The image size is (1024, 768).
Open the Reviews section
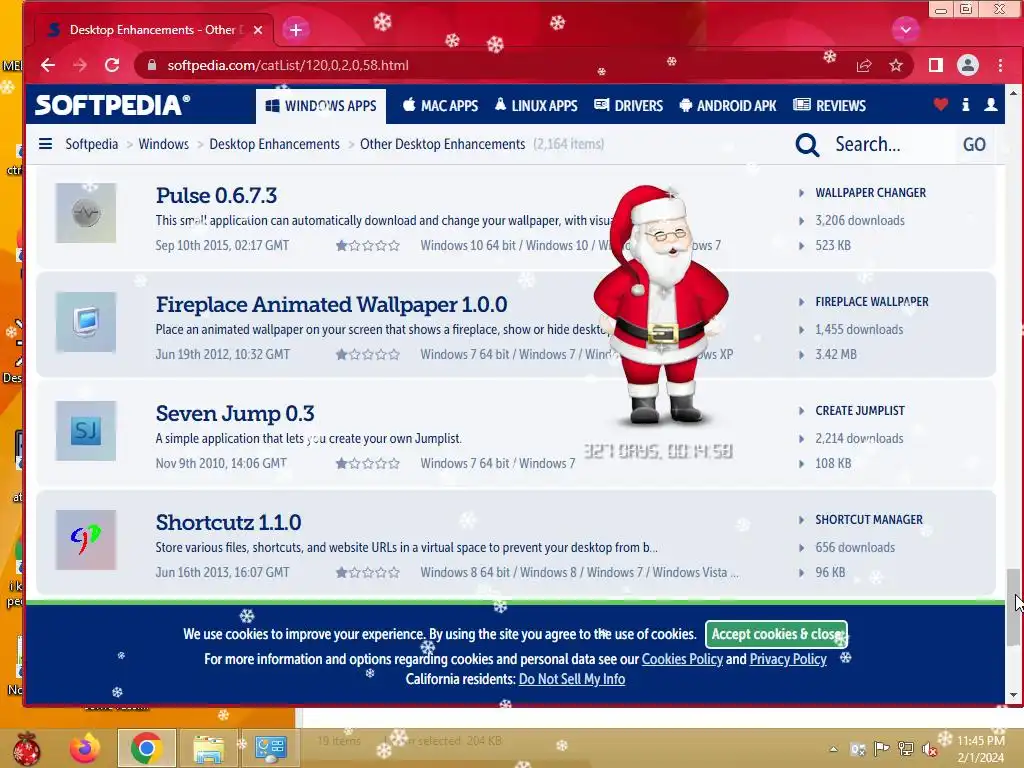point(829,106)
